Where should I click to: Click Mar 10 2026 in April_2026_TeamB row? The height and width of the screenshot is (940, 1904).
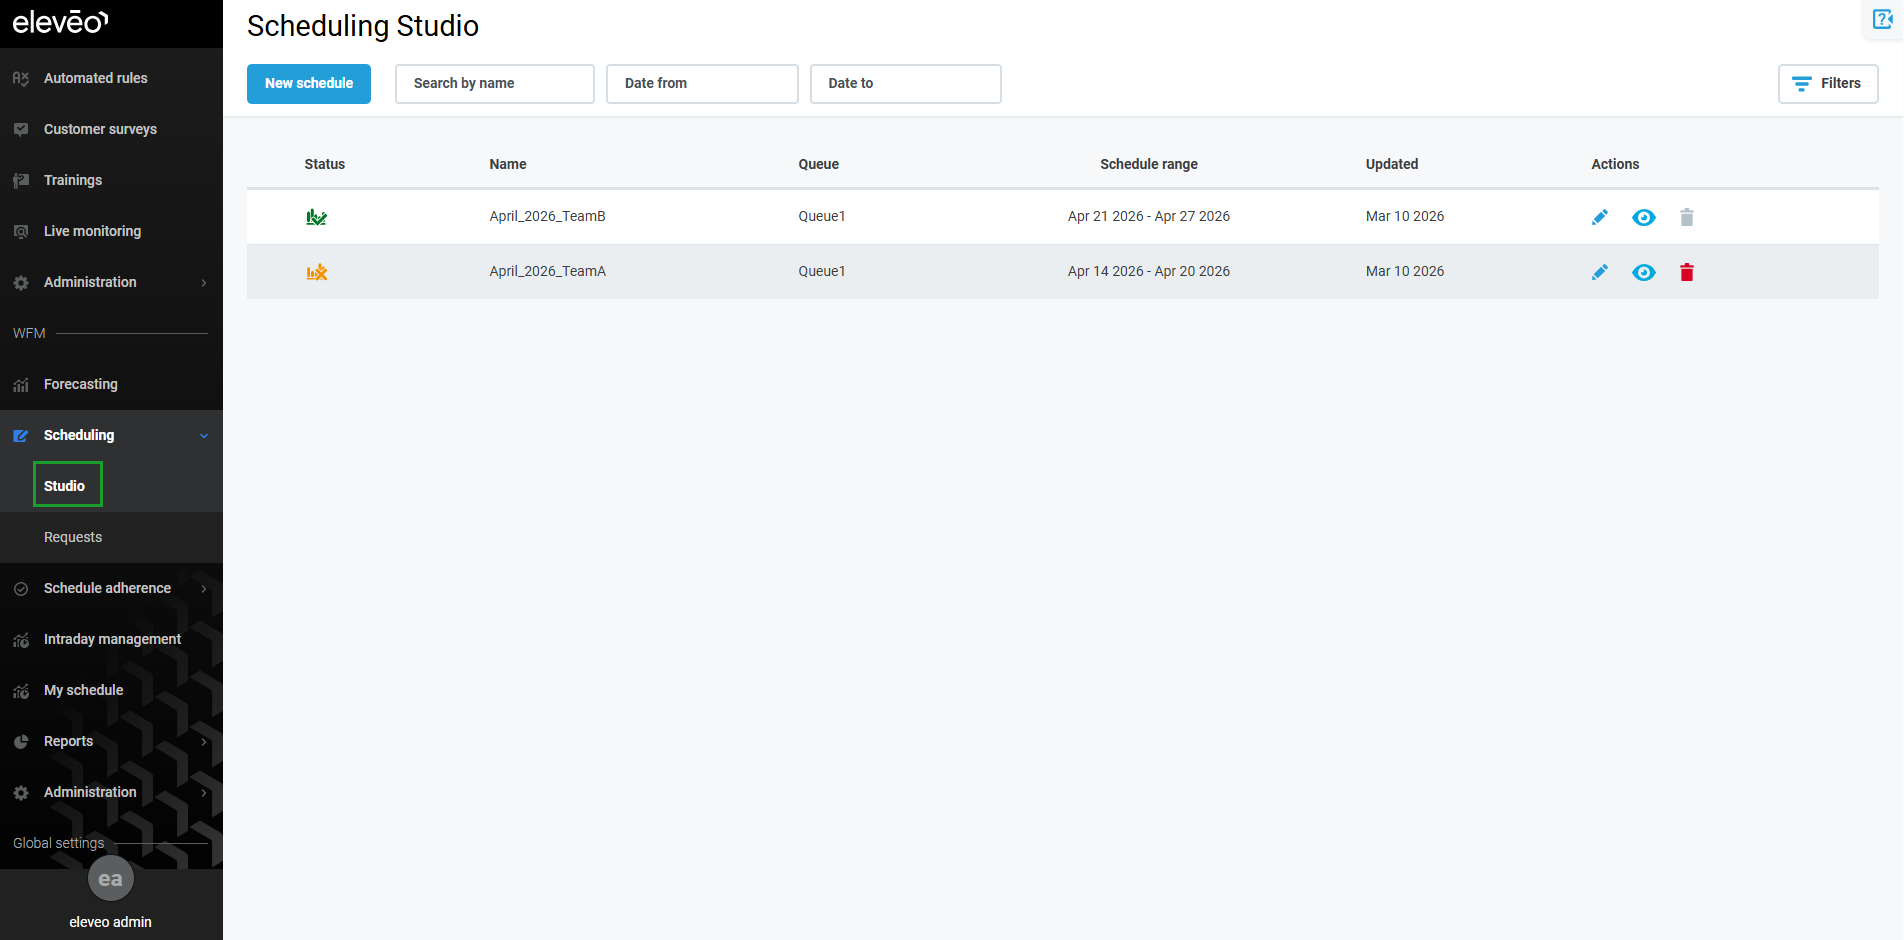[1405, 216]
